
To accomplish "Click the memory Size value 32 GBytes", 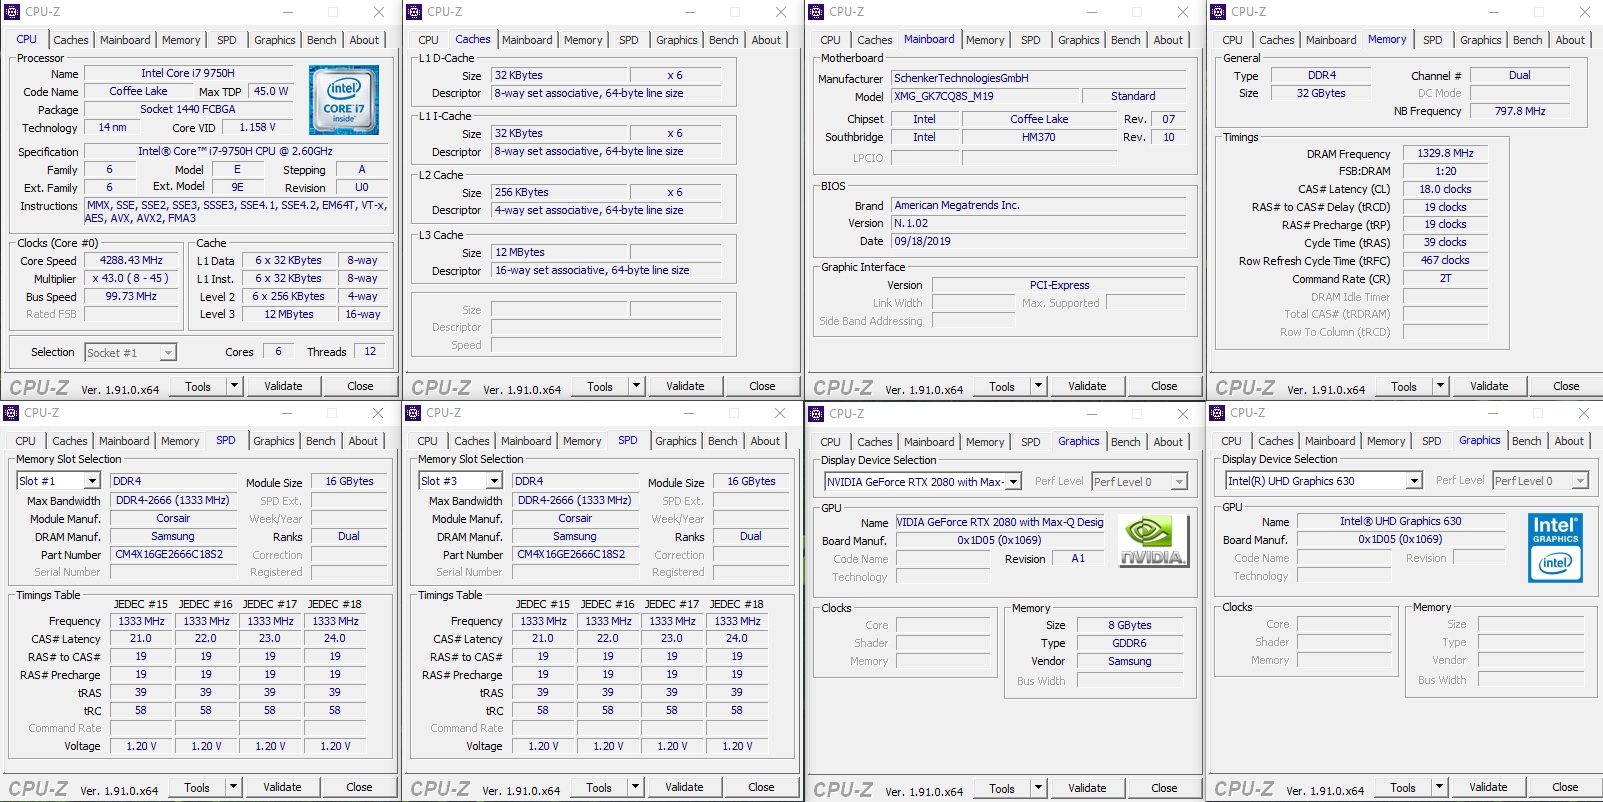I will (x=1321, y=93).
